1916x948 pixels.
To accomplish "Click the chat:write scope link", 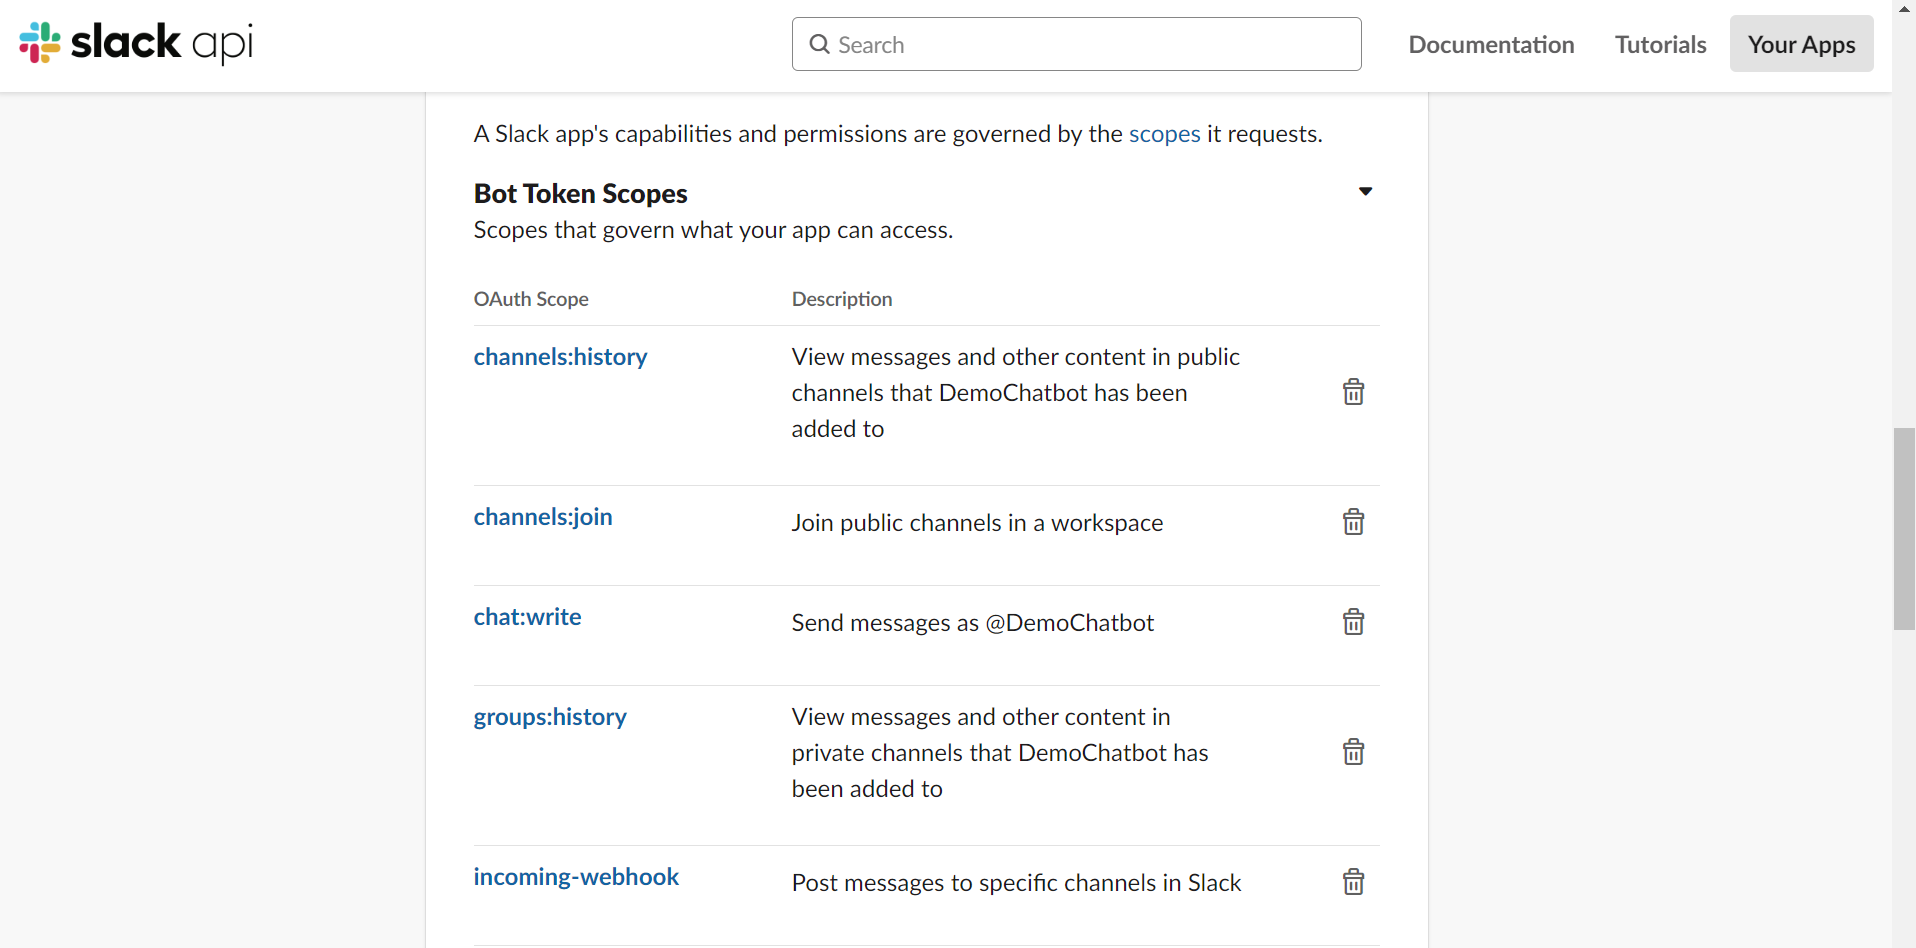I will coord(527,617).
